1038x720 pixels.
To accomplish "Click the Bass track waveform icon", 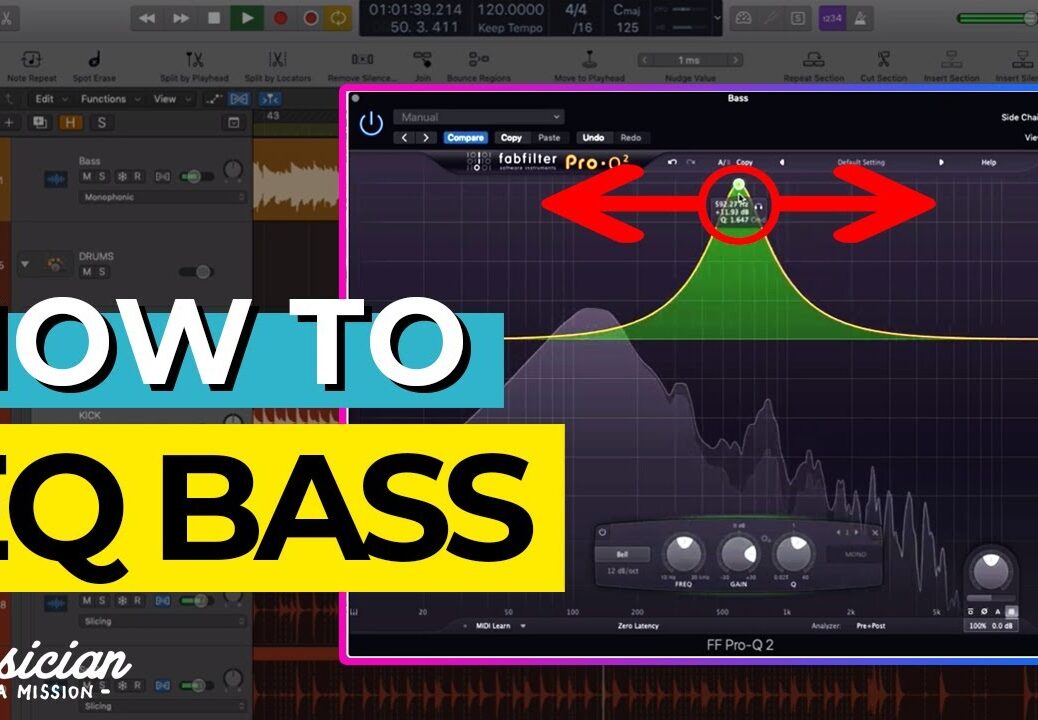I will coord(56,179).
